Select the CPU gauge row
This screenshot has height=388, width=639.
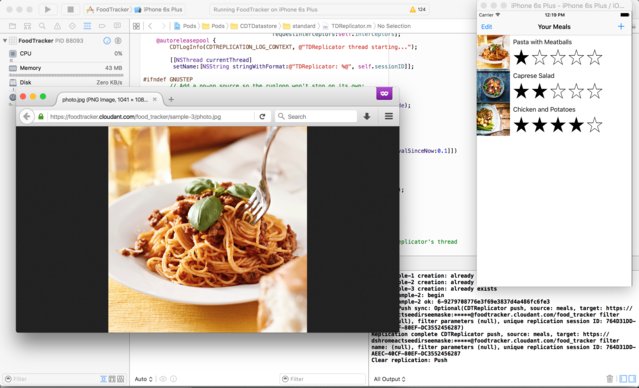click(x=65, y=53)
